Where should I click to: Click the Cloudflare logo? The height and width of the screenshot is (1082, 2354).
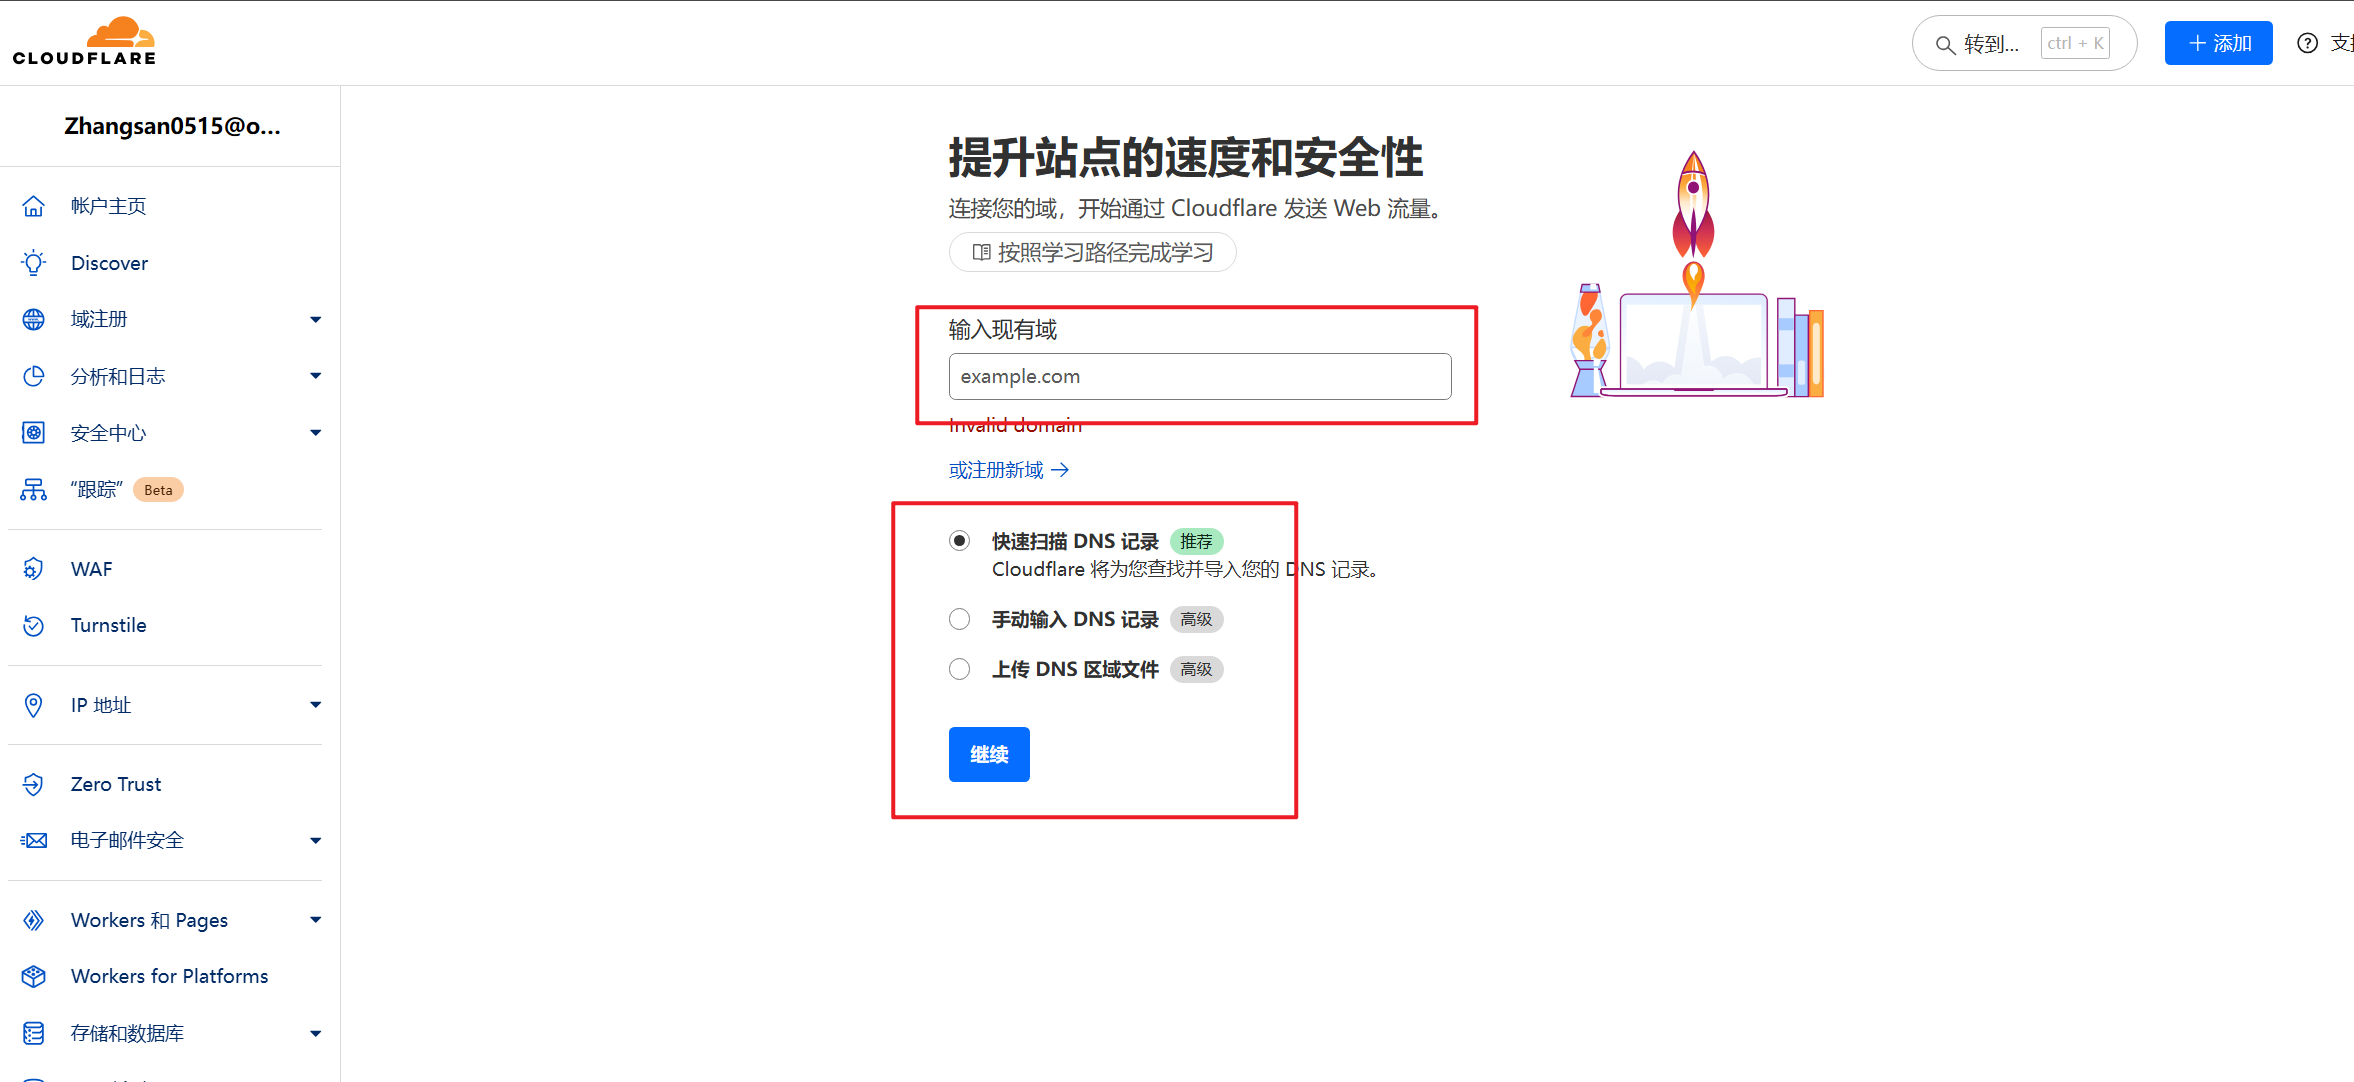click(85, 42)
